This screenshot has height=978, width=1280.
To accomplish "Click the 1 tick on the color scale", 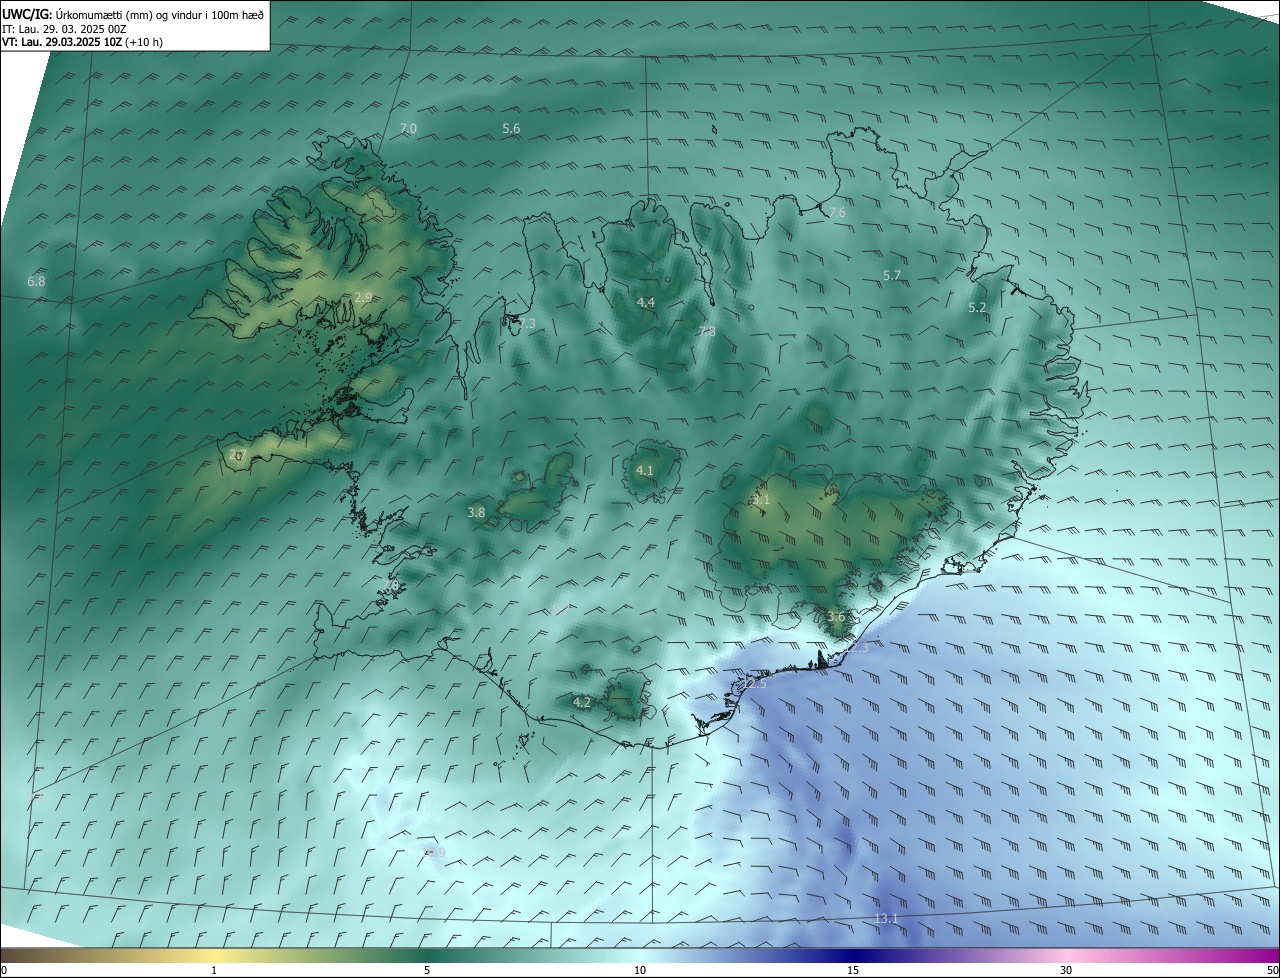I will pyautogui.click(x=215, y=970).
